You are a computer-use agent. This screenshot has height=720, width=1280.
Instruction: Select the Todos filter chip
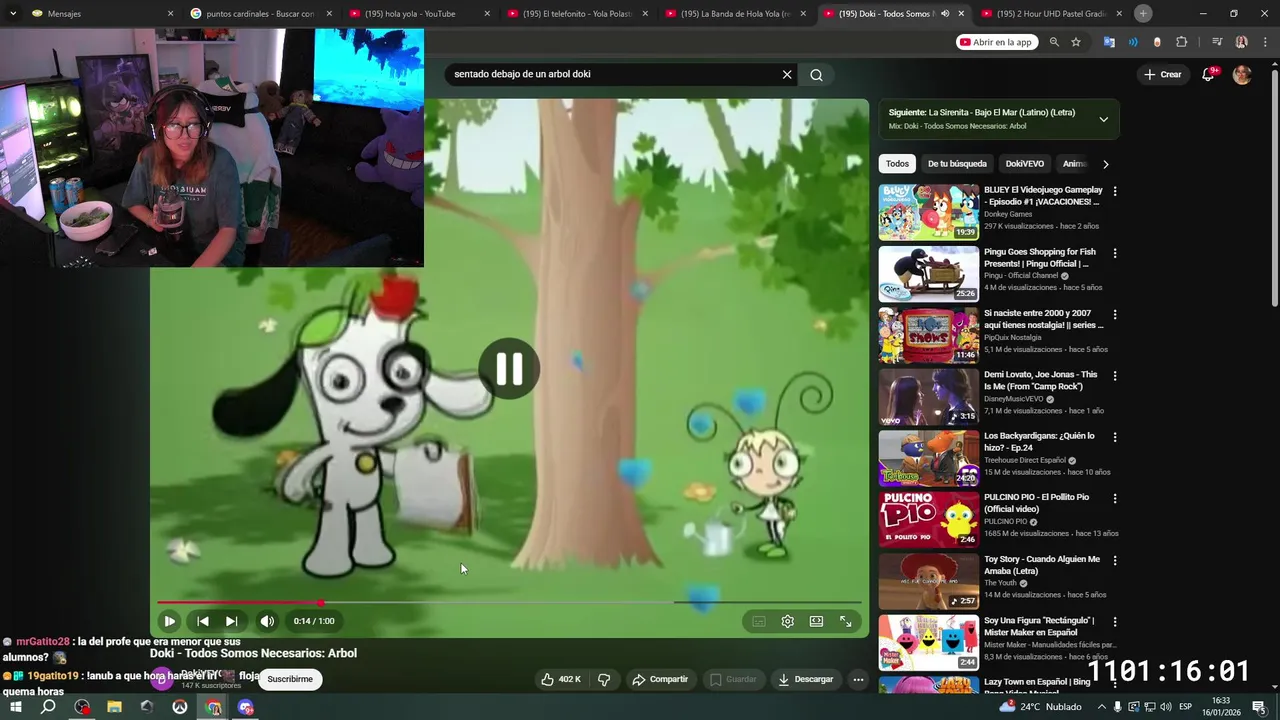(897, 164)
